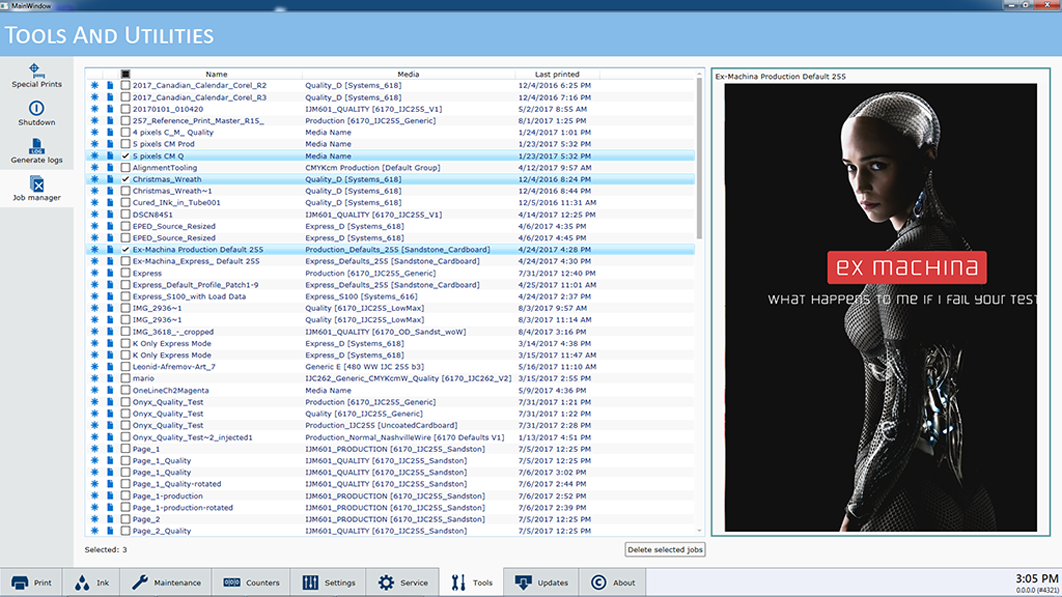Click the "Selected: 3" status text
Image resolution: width=1062 pixels, height=597 pixels.
tap(106, 550)
